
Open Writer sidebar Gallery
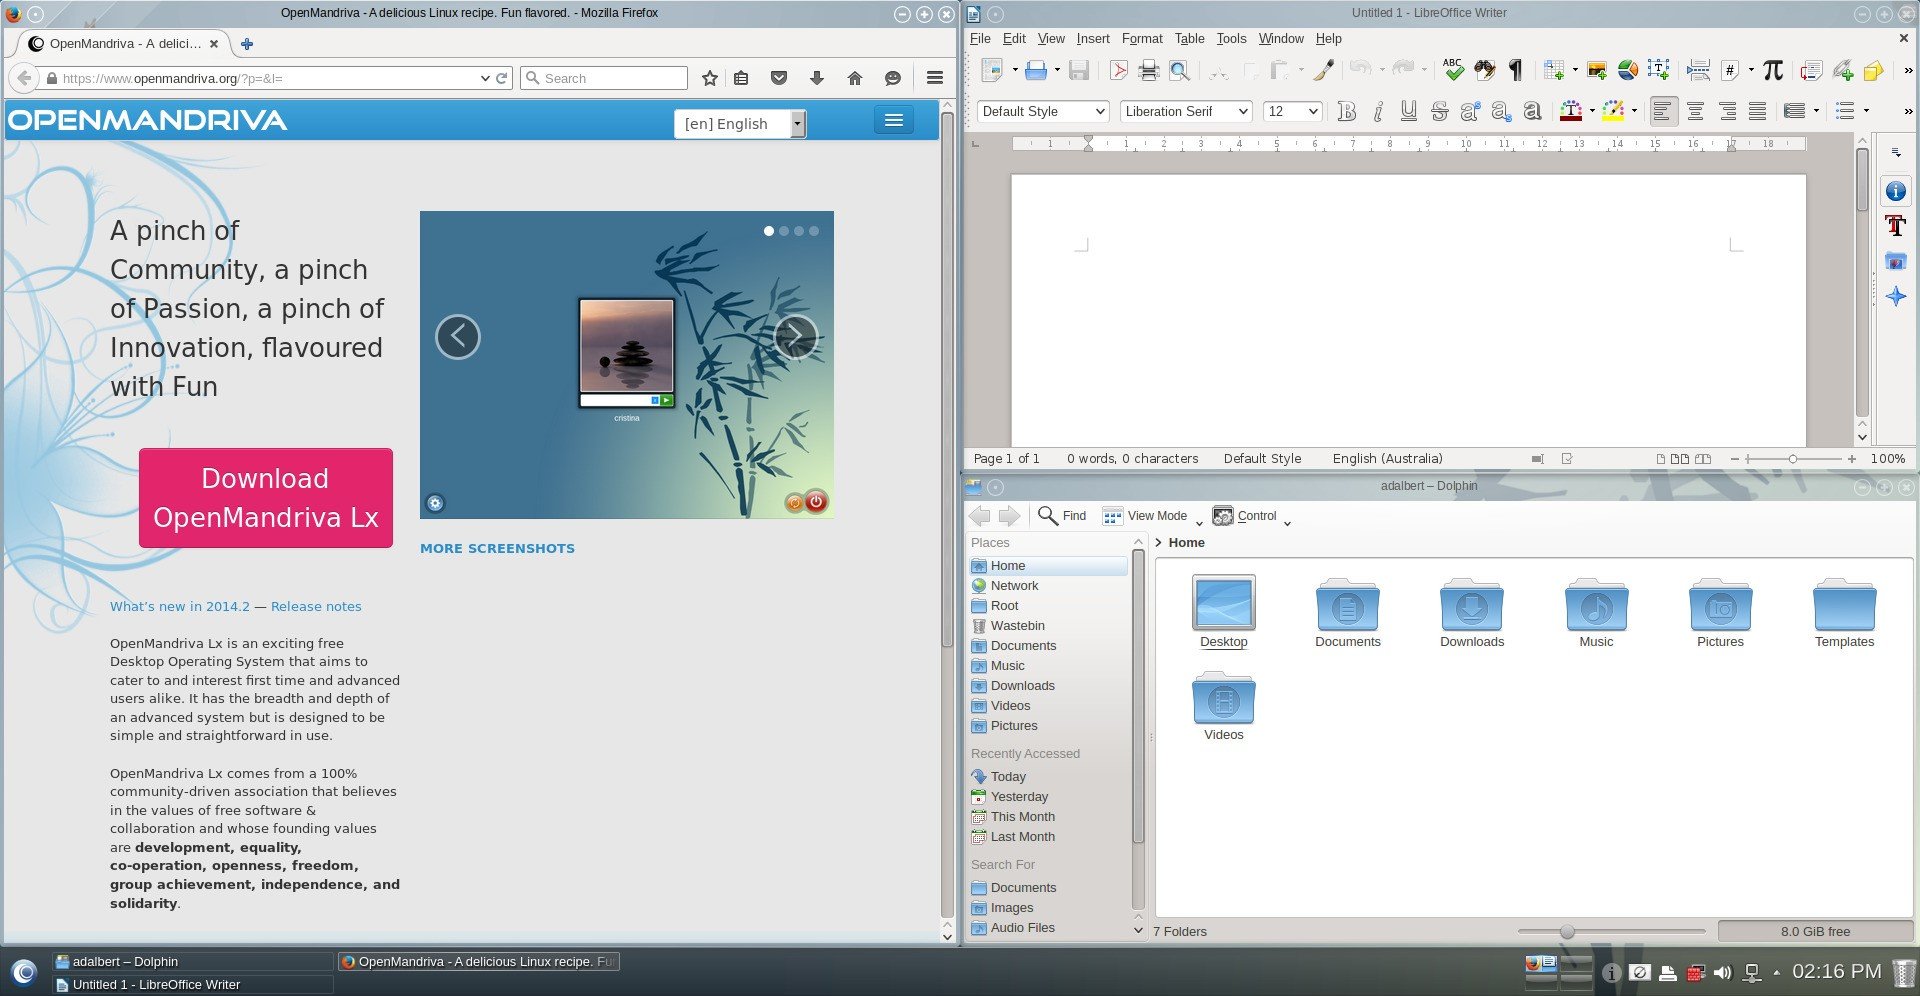pos(1895,261)
